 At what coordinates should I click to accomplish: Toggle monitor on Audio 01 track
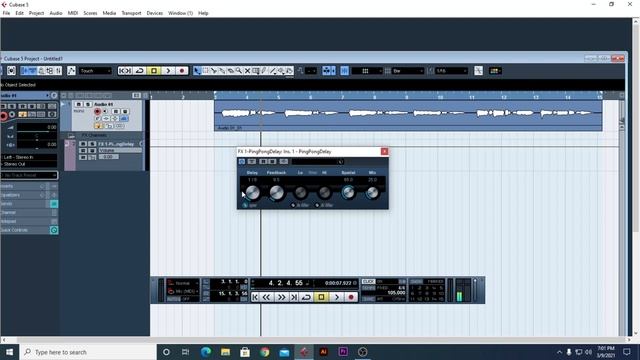105,111
